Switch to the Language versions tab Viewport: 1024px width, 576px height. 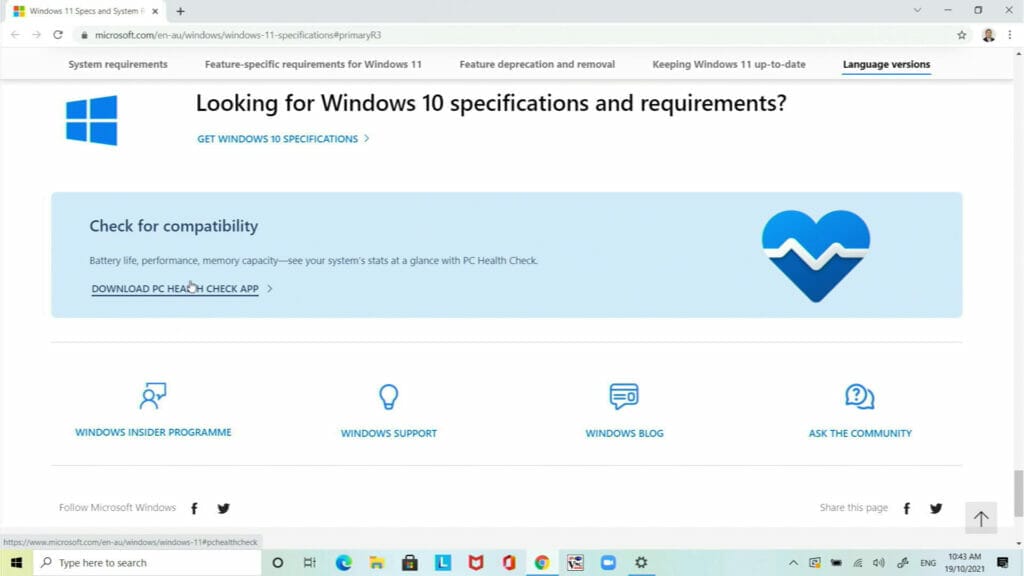pos(885,63)
